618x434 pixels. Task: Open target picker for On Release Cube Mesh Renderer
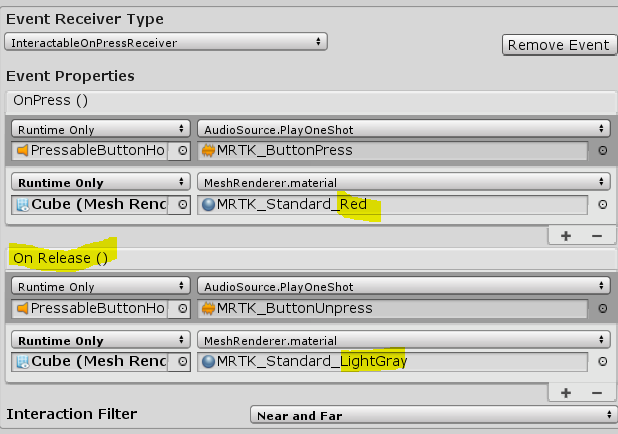point(182,362)
